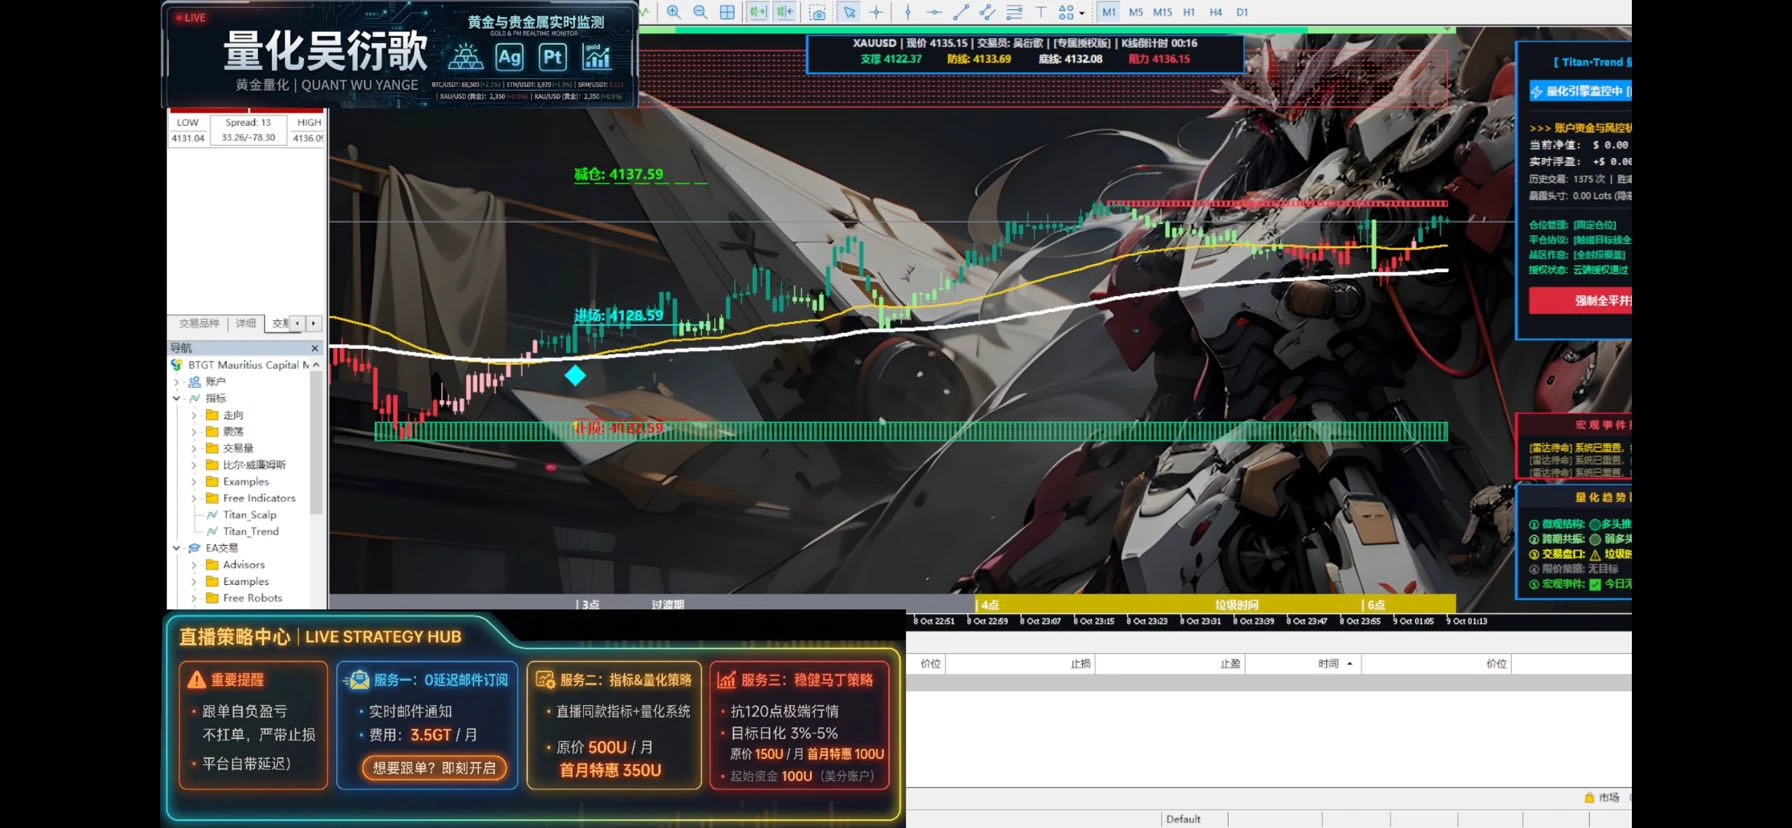Draw a horizontal line on chart
This screenshot has width=1792, height=828.
click(934, 12)
